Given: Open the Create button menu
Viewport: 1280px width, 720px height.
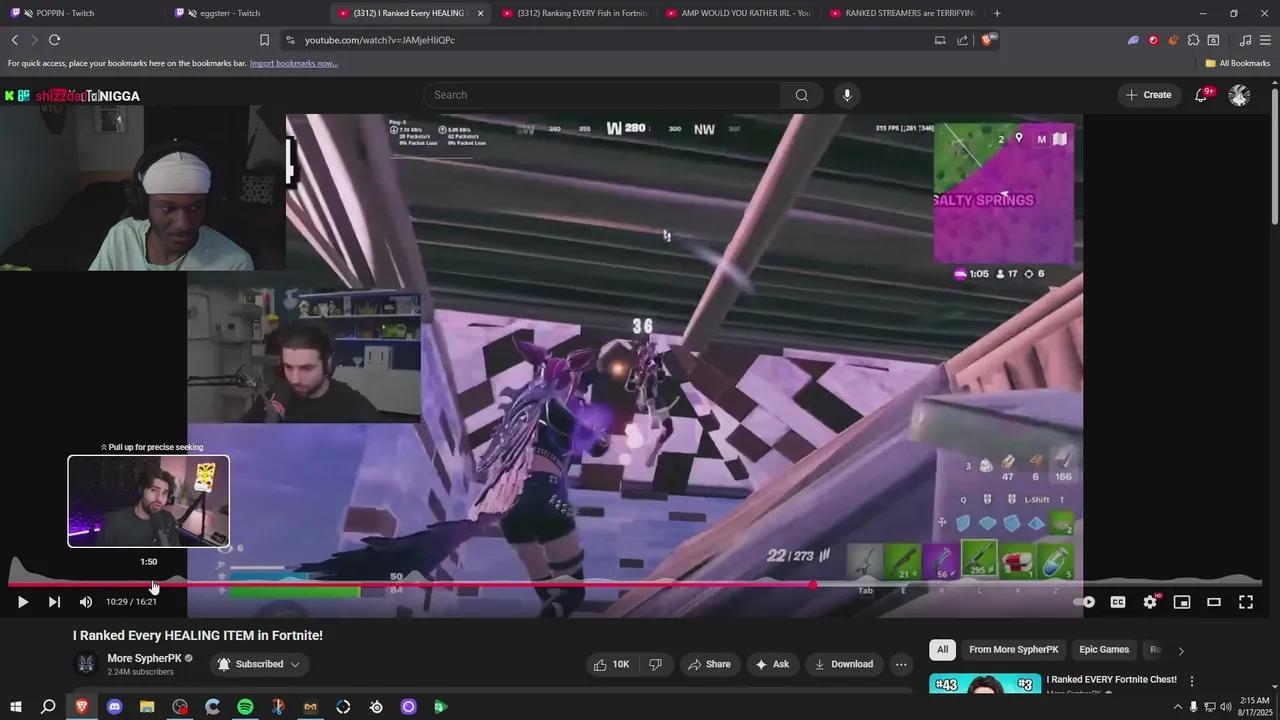Looking at the screenshot, I should point(1148,95).
